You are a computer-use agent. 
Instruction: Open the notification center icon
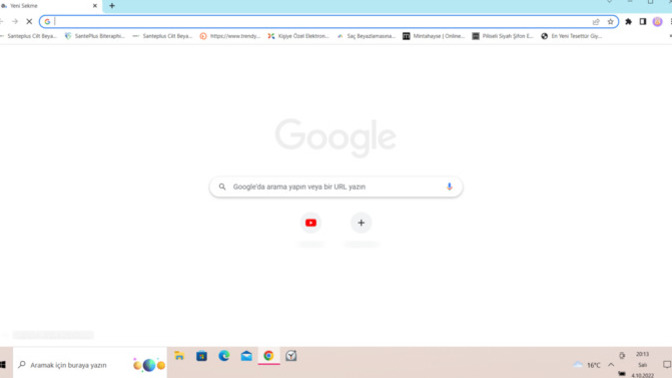click(666, 365)
